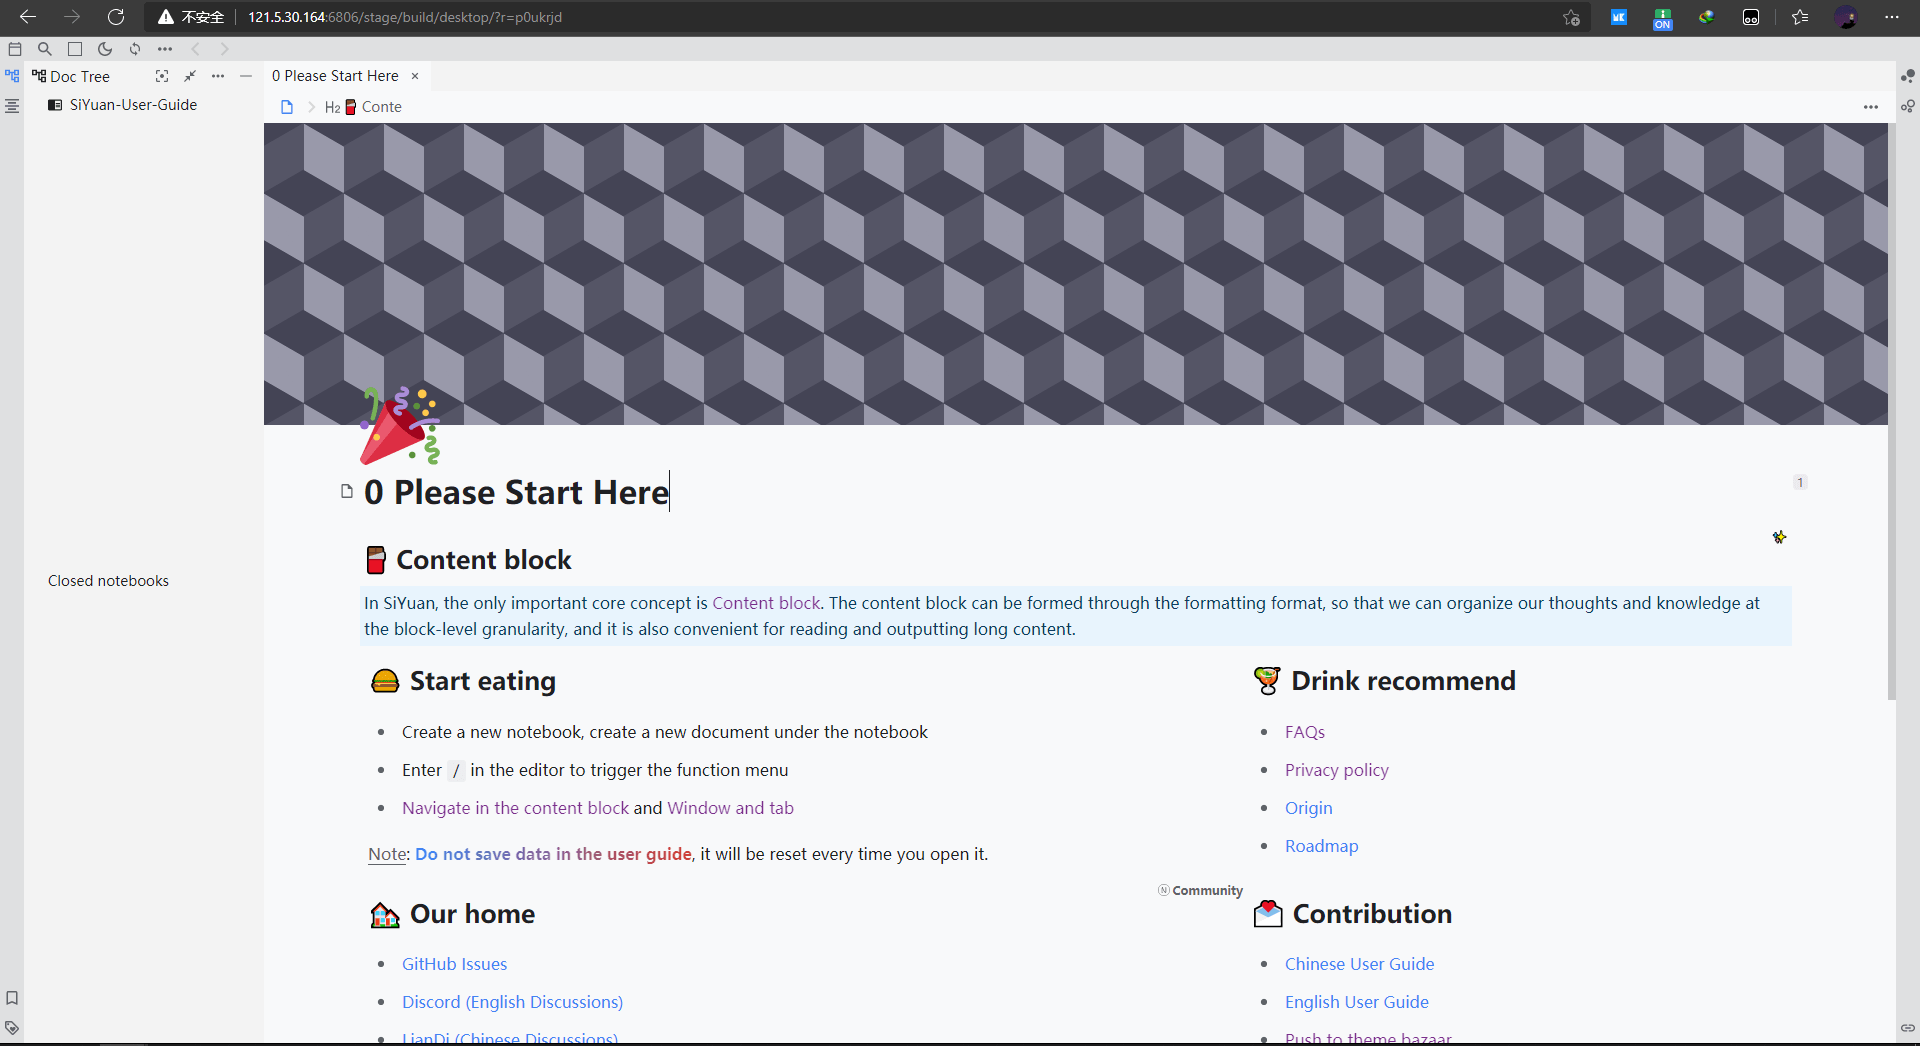The image size is (1920, 1046).
Task: Select the SiYuan-User-Guide notebook
Action: click(x=133, y=105)
